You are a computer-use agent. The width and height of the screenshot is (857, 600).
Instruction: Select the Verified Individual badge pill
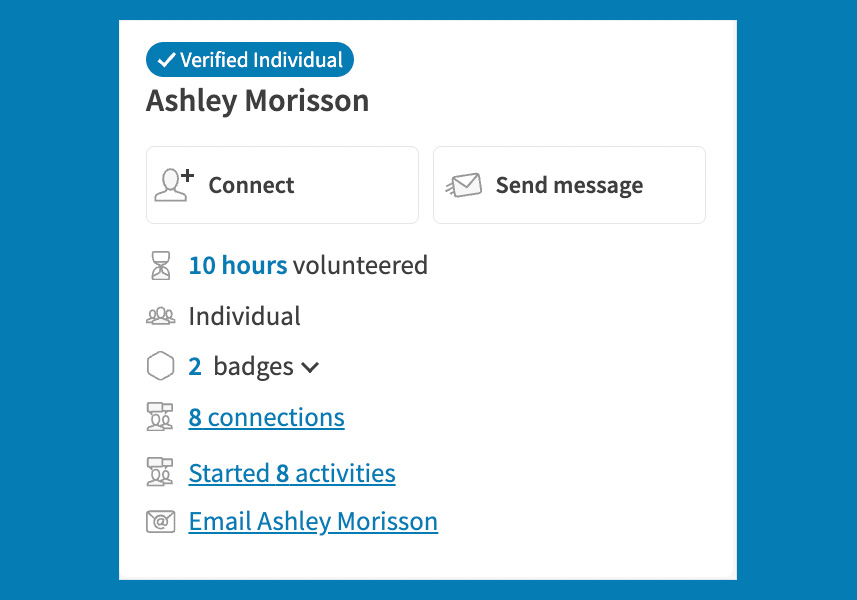249,59
